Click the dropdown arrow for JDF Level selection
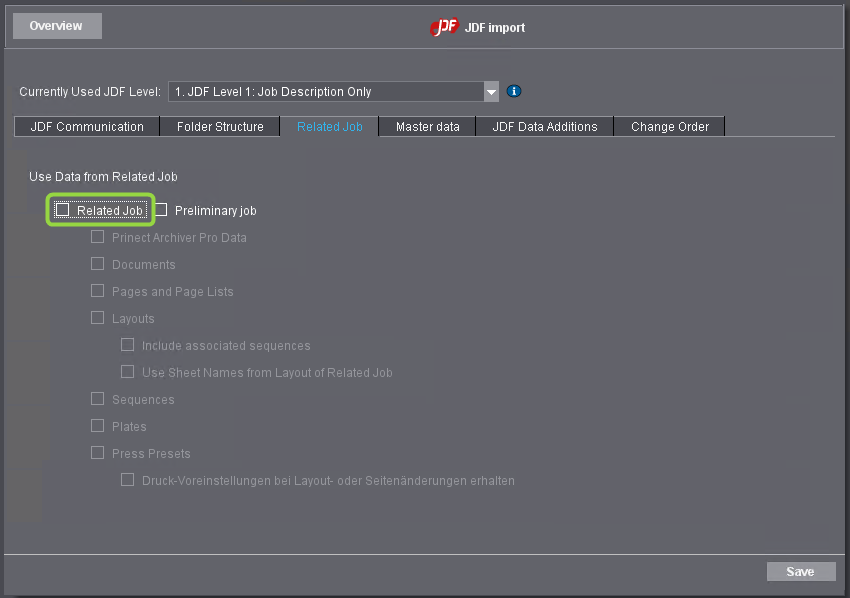The image size is (850, 598). 491,91
